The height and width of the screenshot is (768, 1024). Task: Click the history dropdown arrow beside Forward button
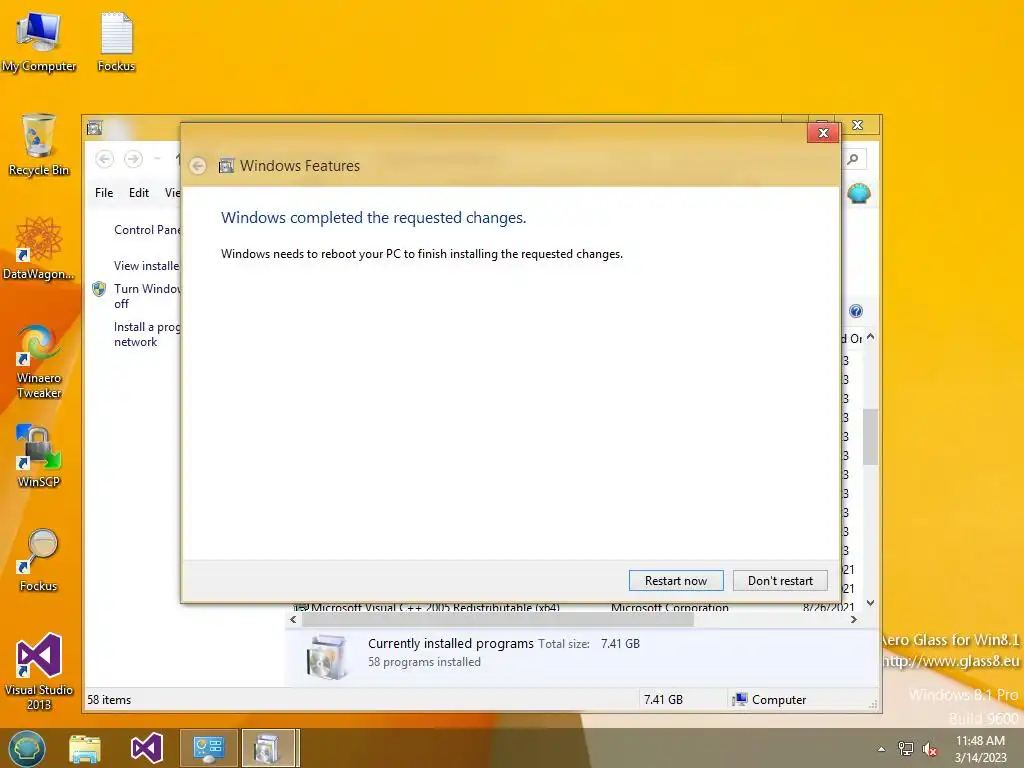point(157,159)
